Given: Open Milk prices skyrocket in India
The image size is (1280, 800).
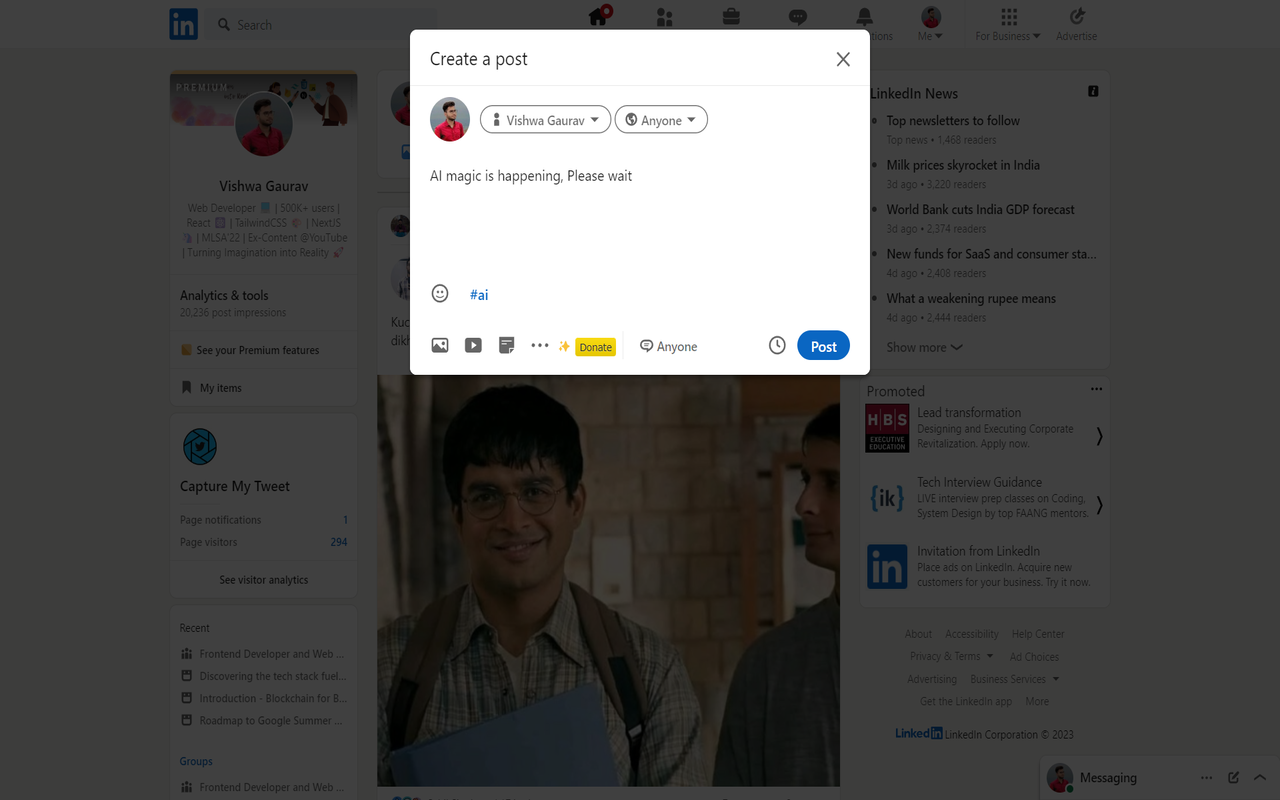Looking at the screenshot, I should pyautogui.click(x=963, y=165).
